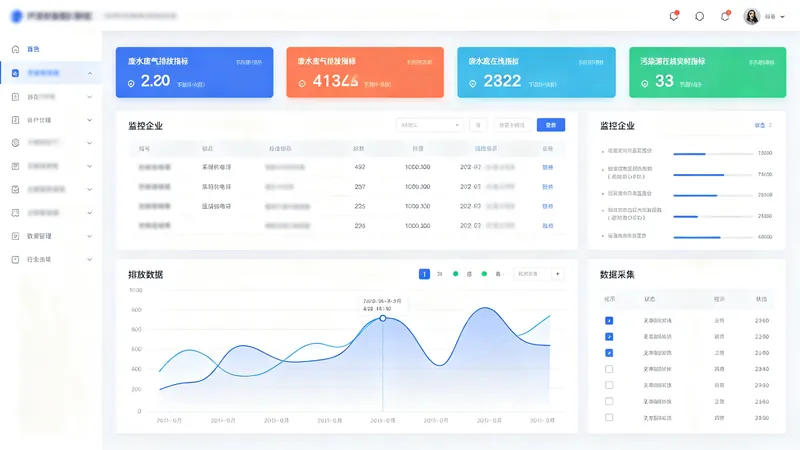This screenshot has width=800, height=450.
Task: Click the highlighted data point marker on the chart
Action: (383, 318)
